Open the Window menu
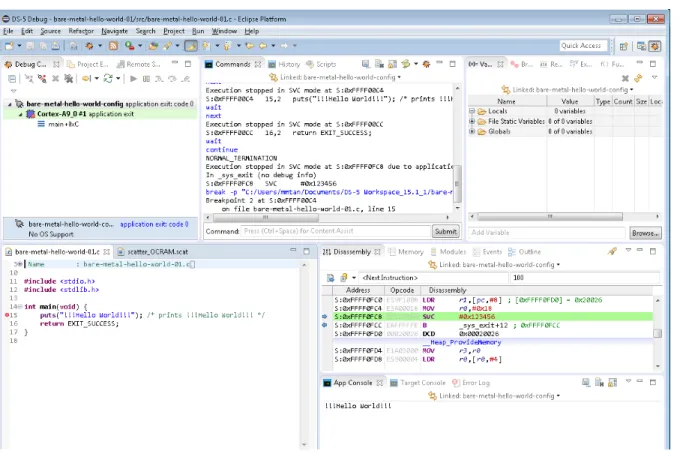 tap(224, 31)
